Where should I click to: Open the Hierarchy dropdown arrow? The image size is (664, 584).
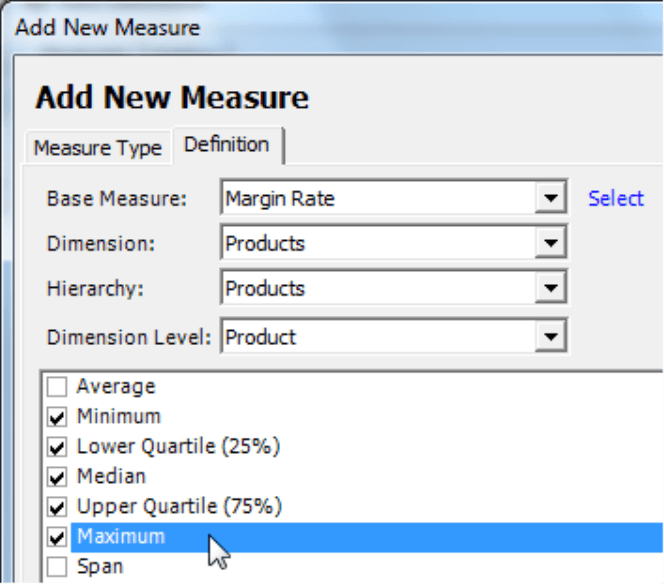550,288
